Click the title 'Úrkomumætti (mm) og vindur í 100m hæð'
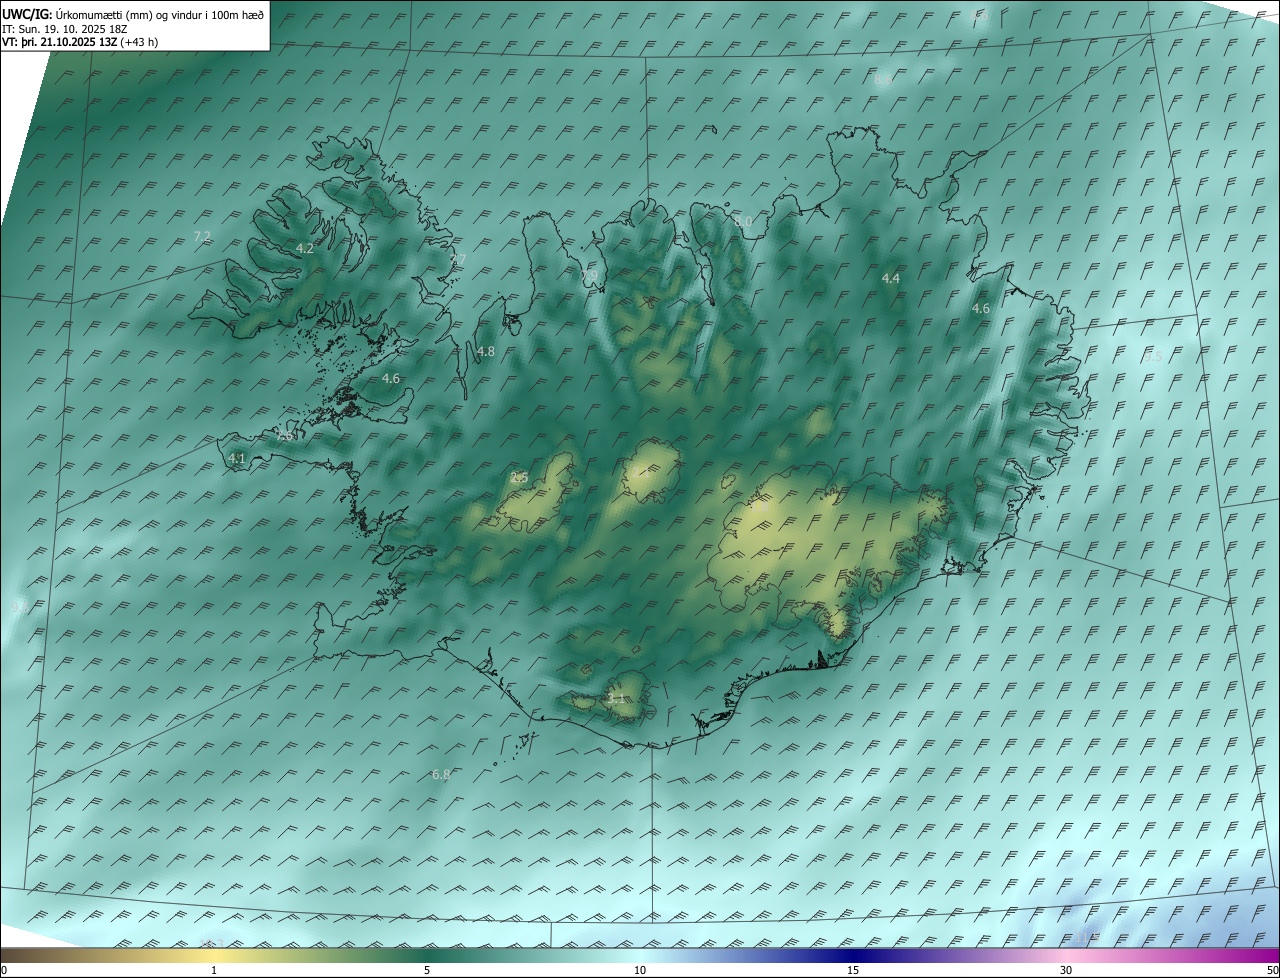 tap(159, 15)
